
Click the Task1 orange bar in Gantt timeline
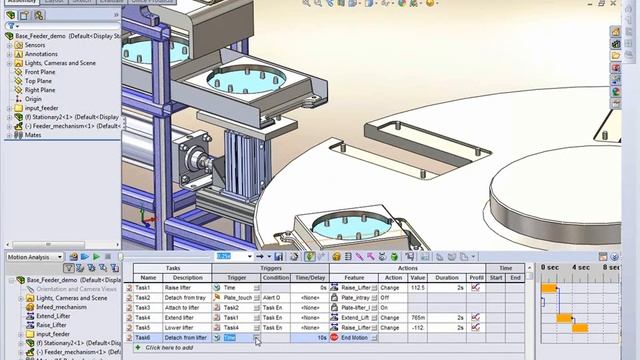tap(549, 289)
